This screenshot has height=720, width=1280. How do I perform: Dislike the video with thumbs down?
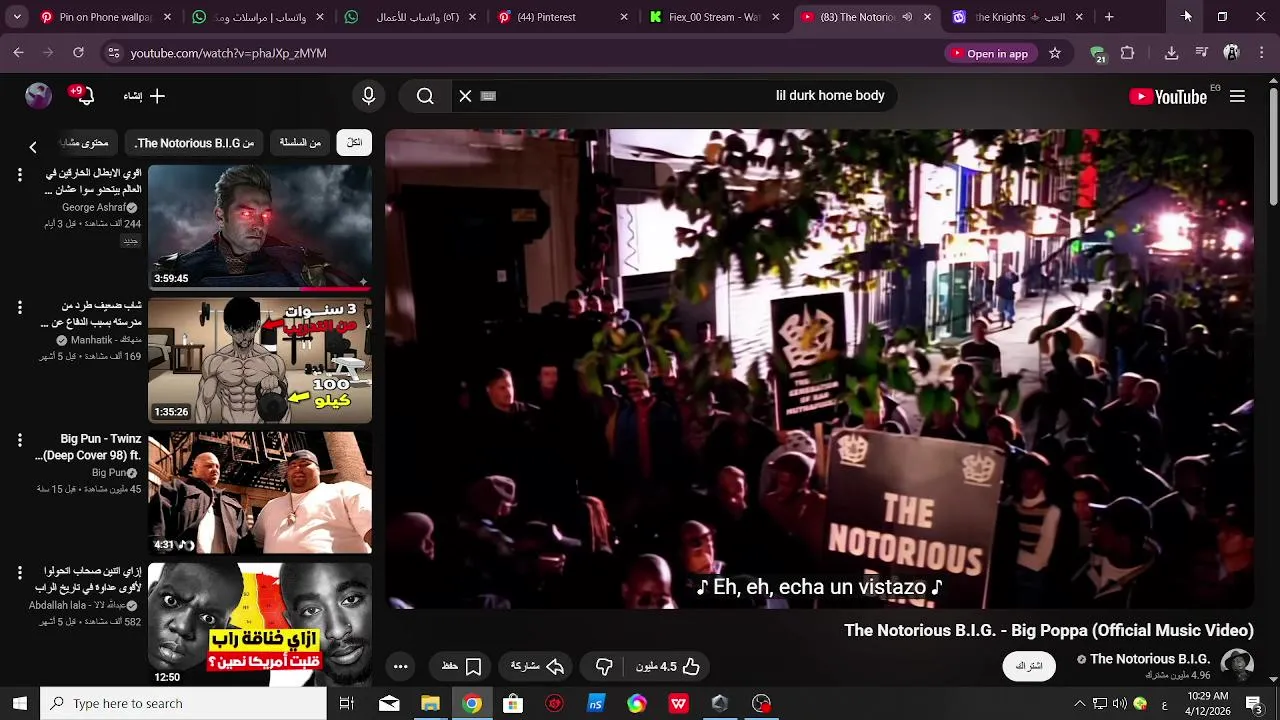pos(604,666)
